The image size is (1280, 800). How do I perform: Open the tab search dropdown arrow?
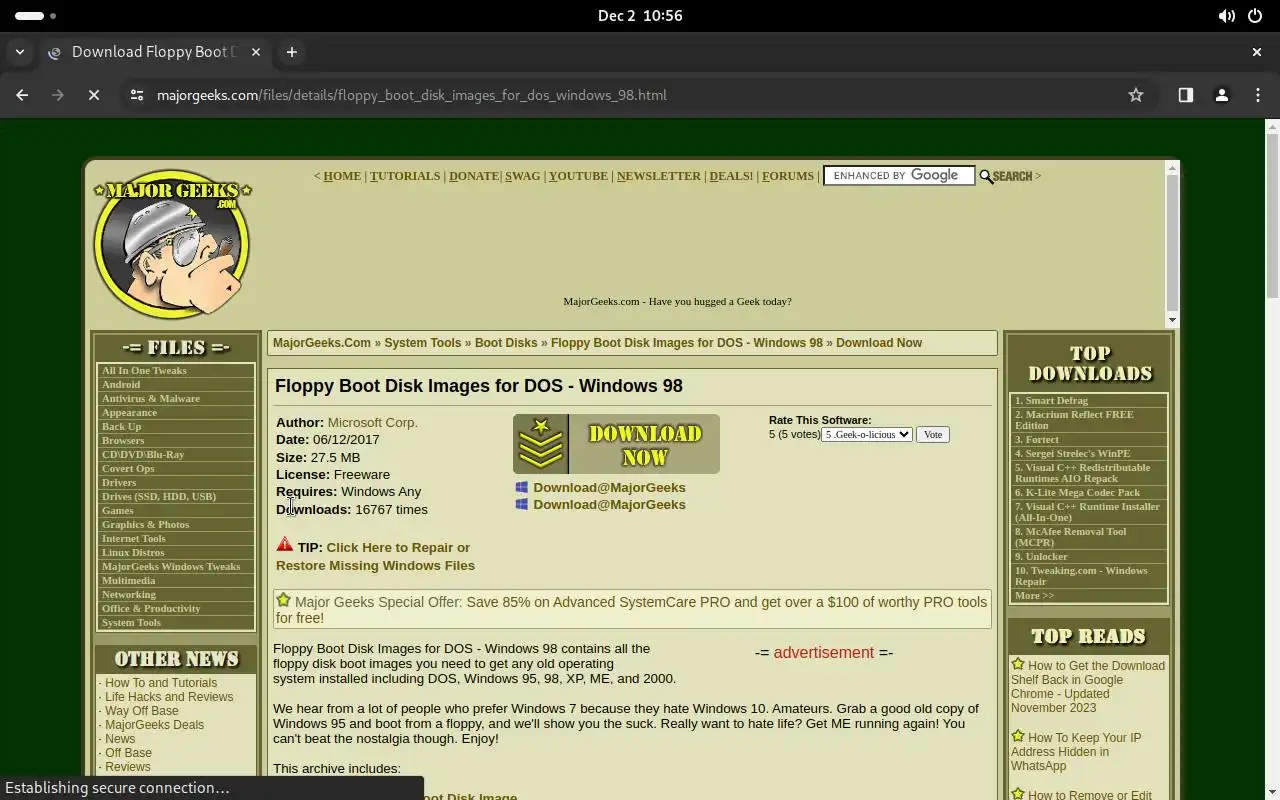coord(19,52)
